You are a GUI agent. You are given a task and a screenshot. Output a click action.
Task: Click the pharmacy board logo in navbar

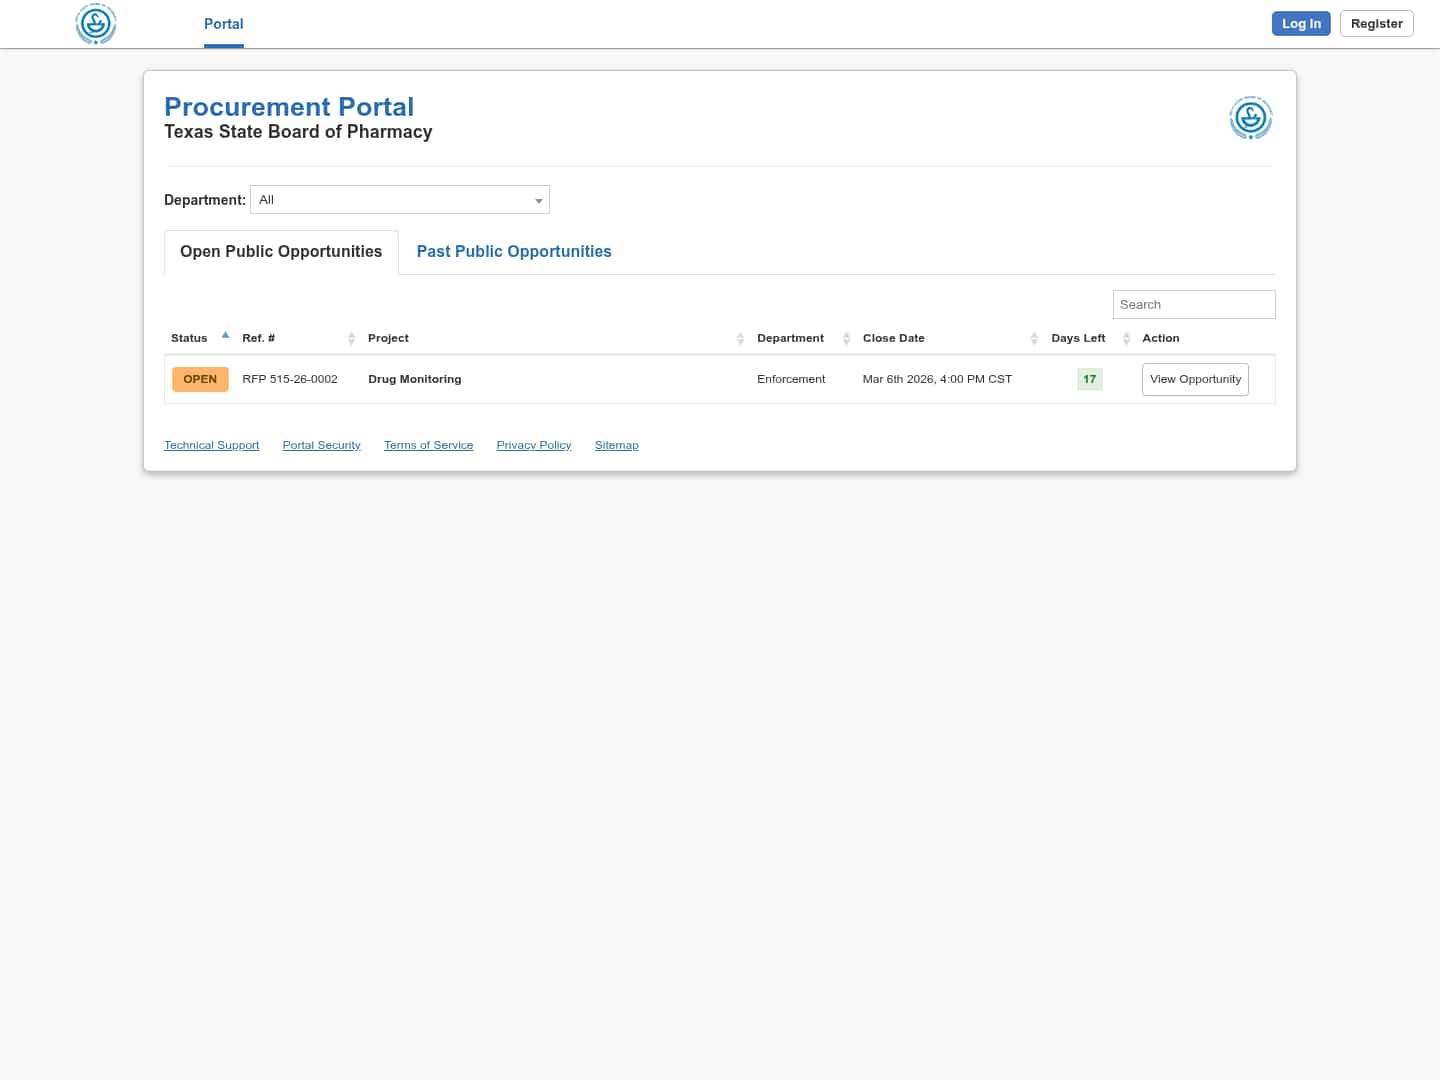pos(95,24)
